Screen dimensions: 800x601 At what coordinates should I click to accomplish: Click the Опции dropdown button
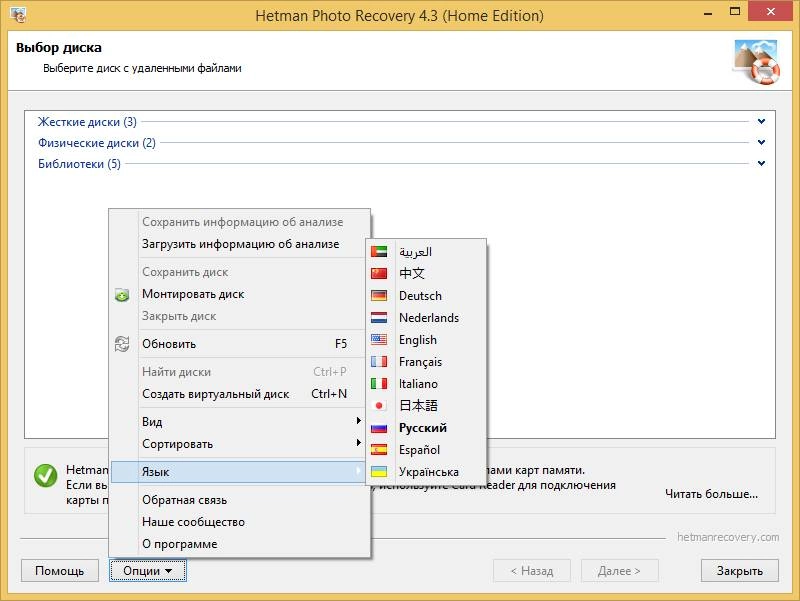[148, 570]
